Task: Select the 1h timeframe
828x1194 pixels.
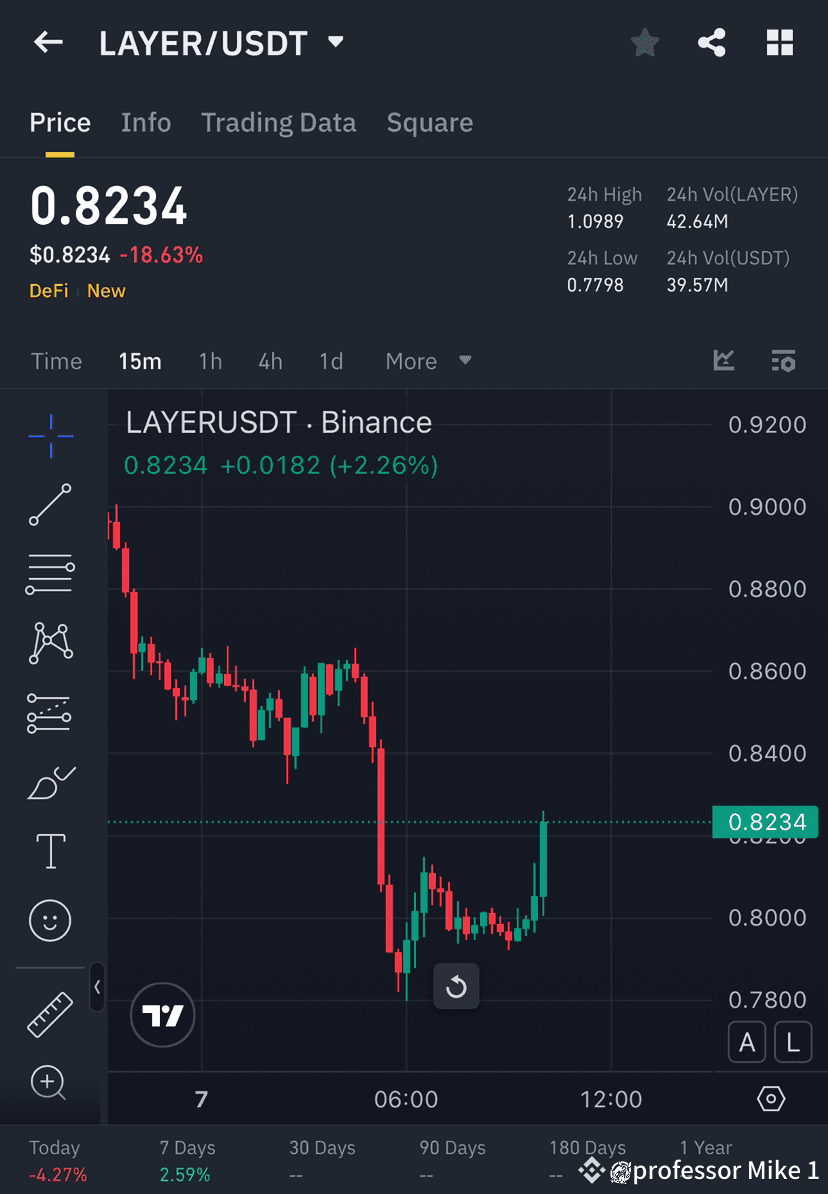Action: [210, 361]
